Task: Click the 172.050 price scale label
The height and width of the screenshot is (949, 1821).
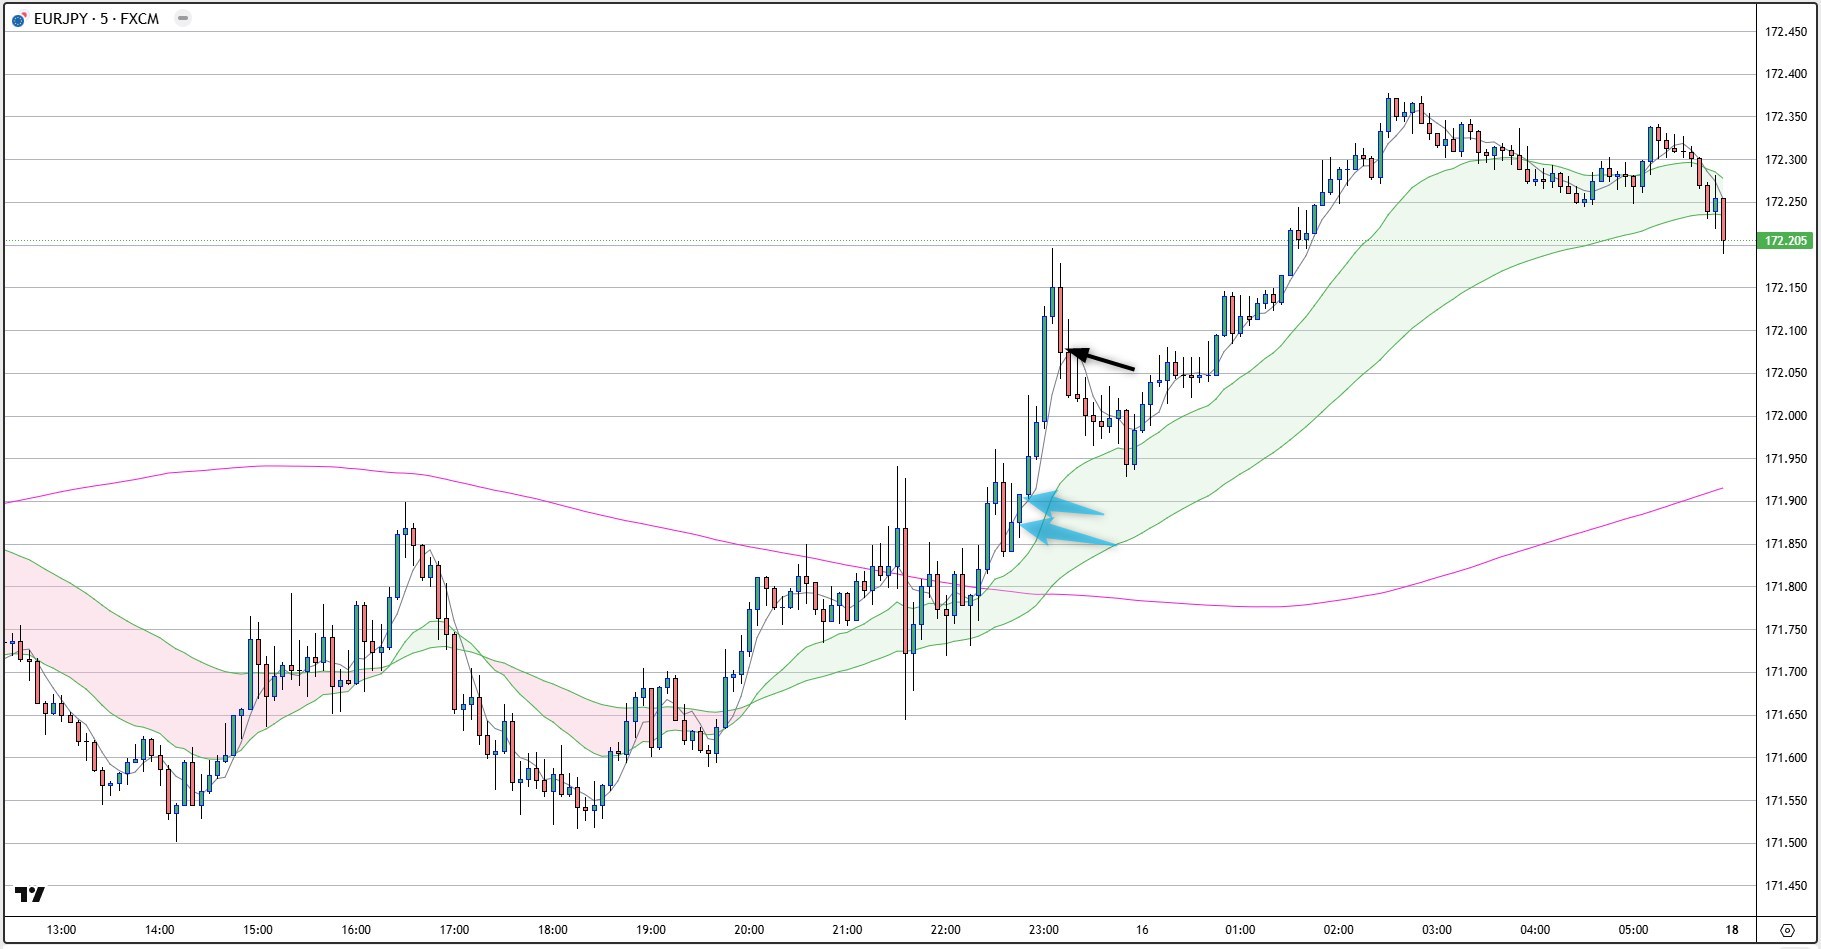Action: tap(1785, 373)
